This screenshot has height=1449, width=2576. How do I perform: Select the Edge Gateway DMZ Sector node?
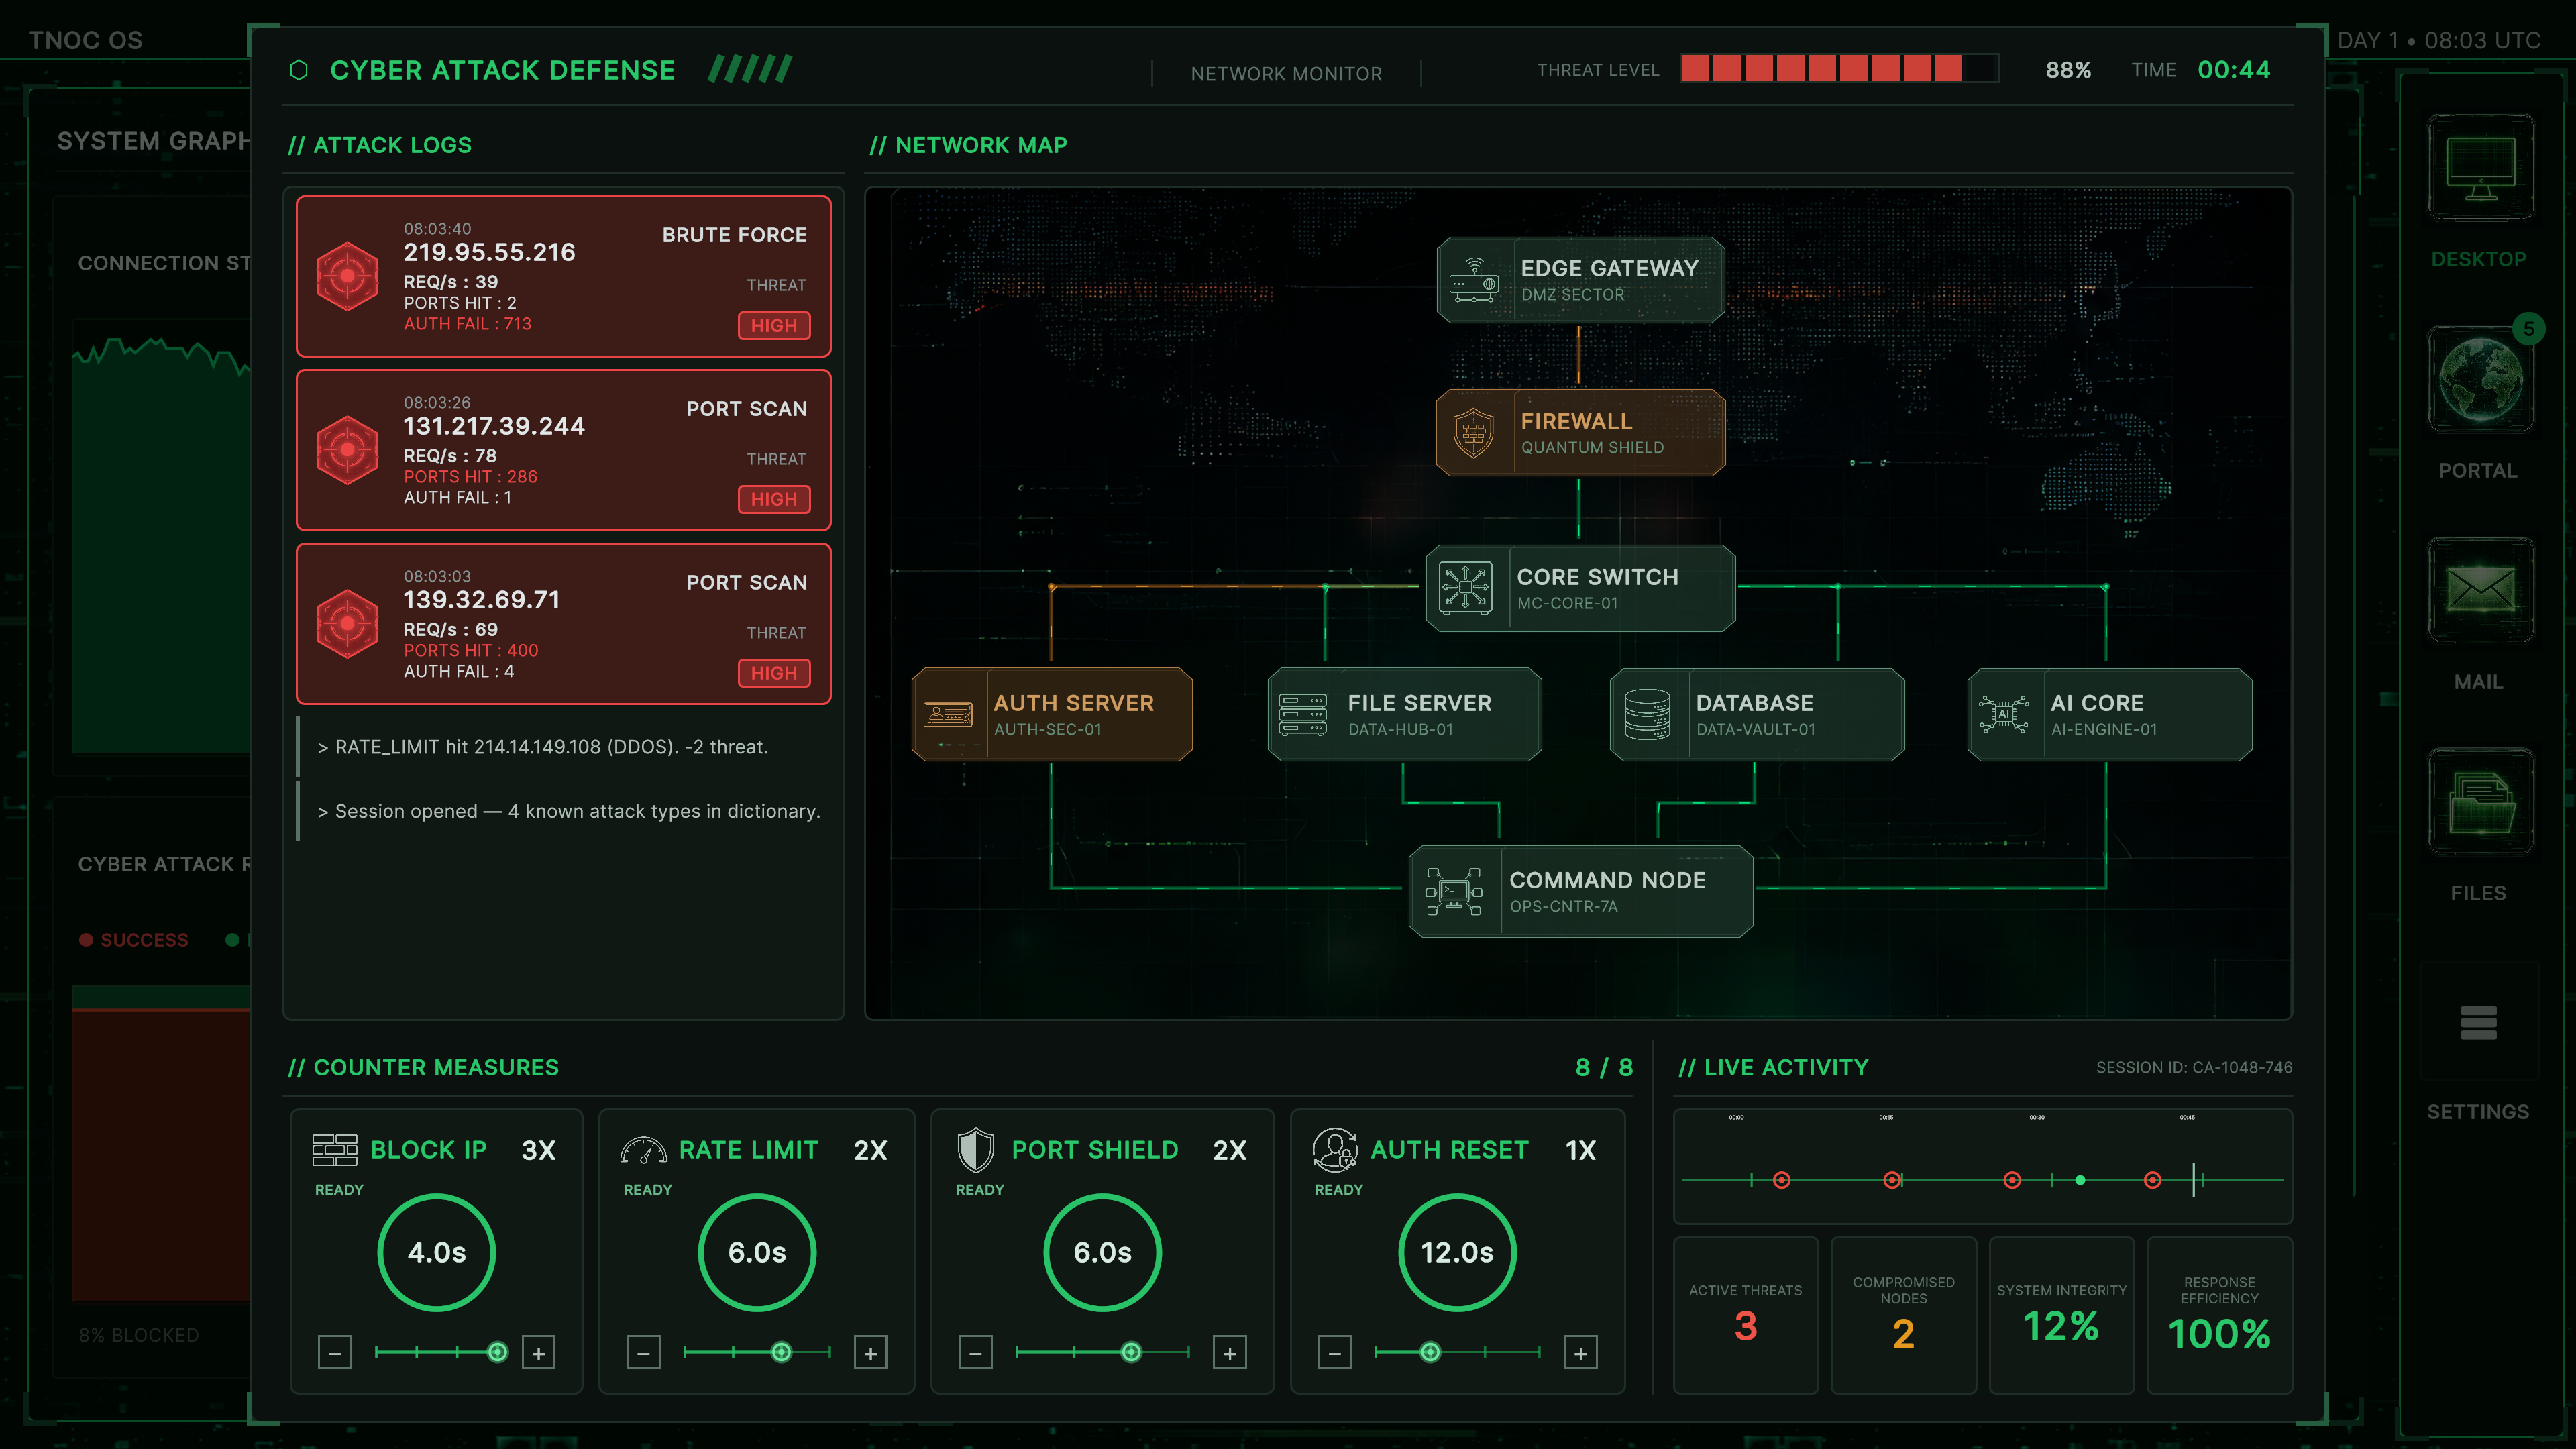coord(1581,280)
